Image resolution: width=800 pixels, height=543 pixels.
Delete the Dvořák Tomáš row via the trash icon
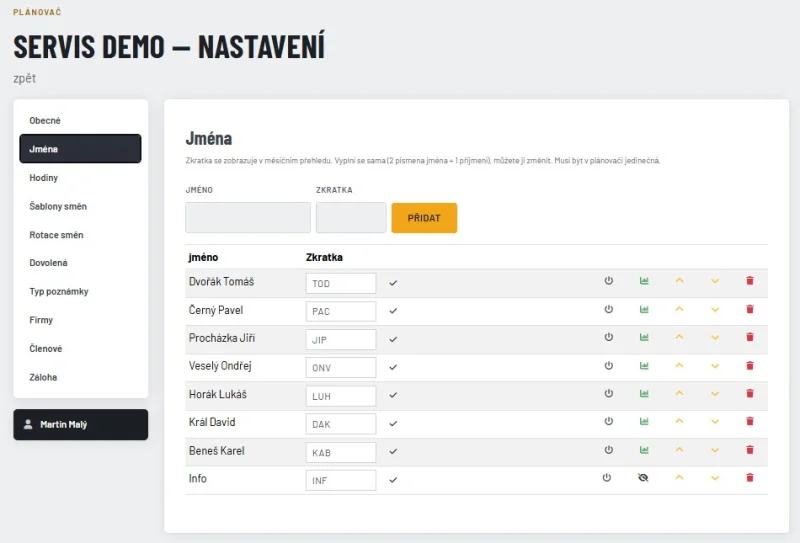coord(749,281)
